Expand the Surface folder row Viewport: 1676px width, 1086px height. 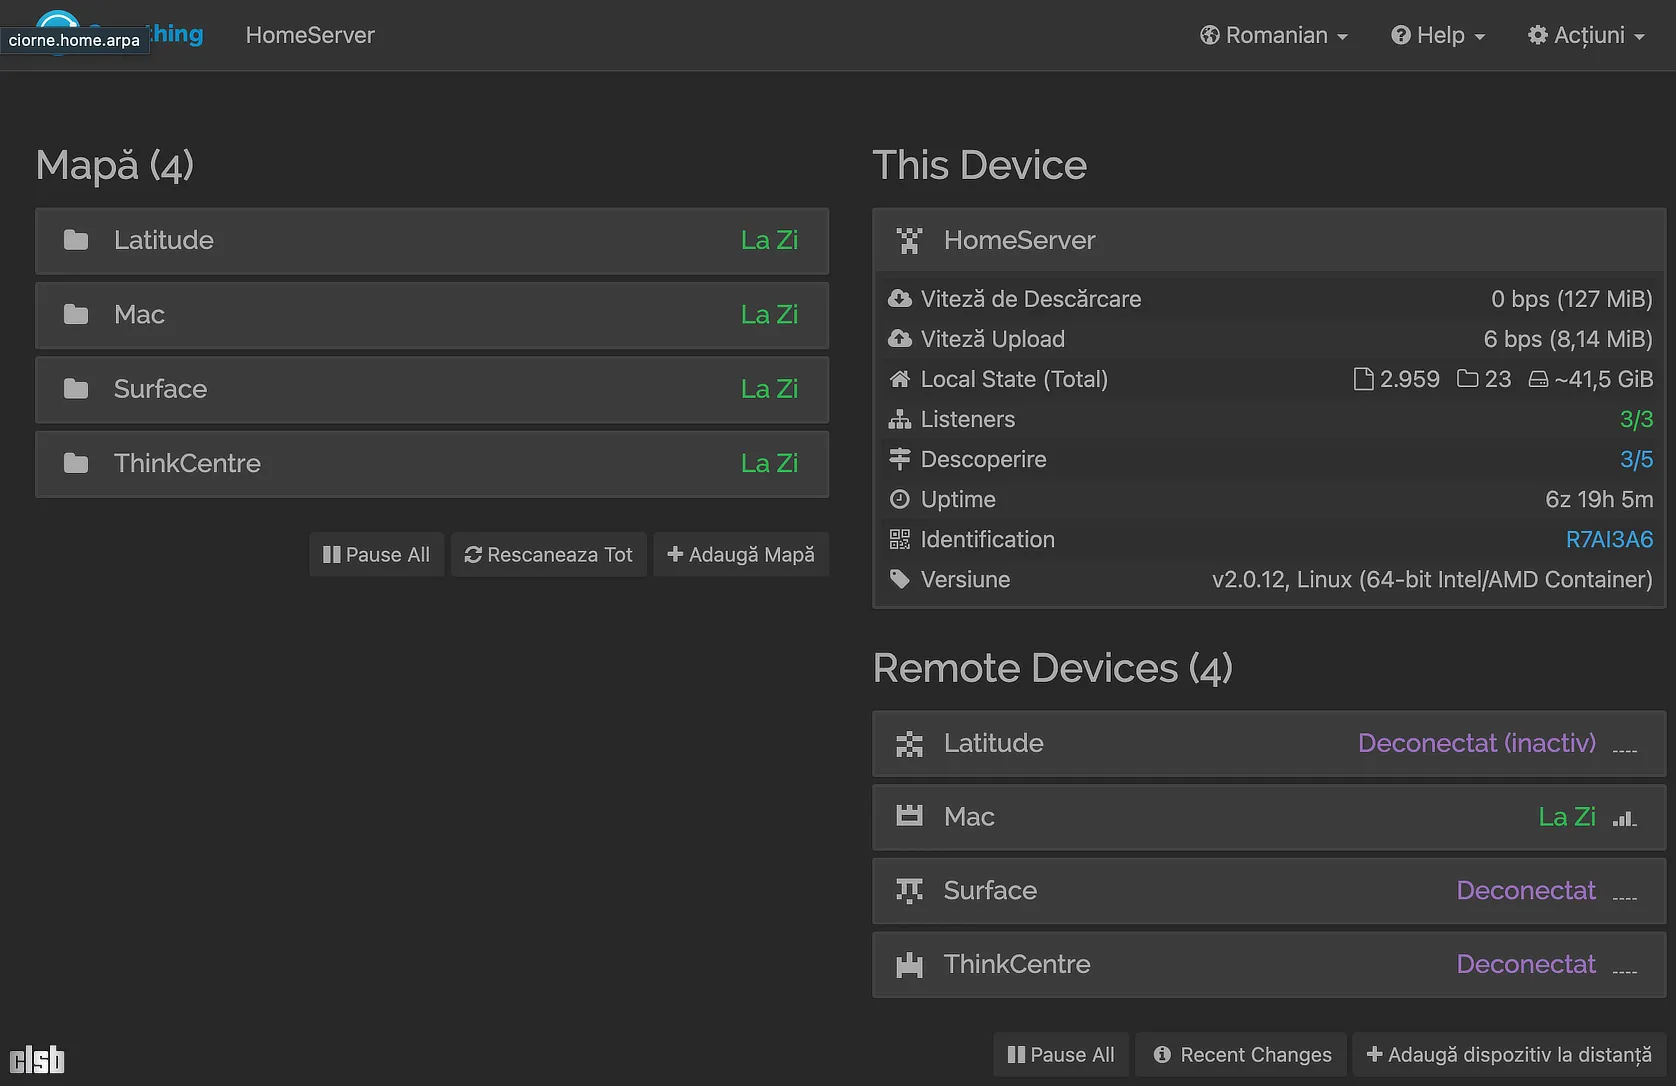431,389
